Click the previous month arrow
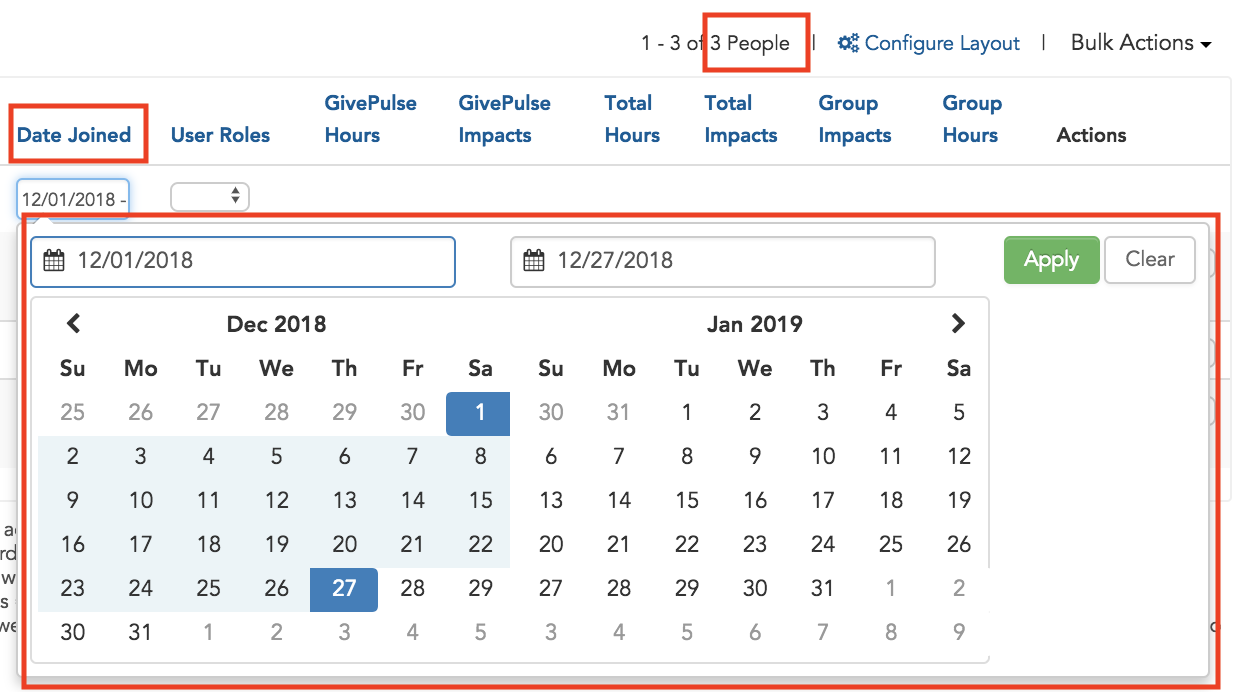 pyautogui.click(x=73, y=323)
